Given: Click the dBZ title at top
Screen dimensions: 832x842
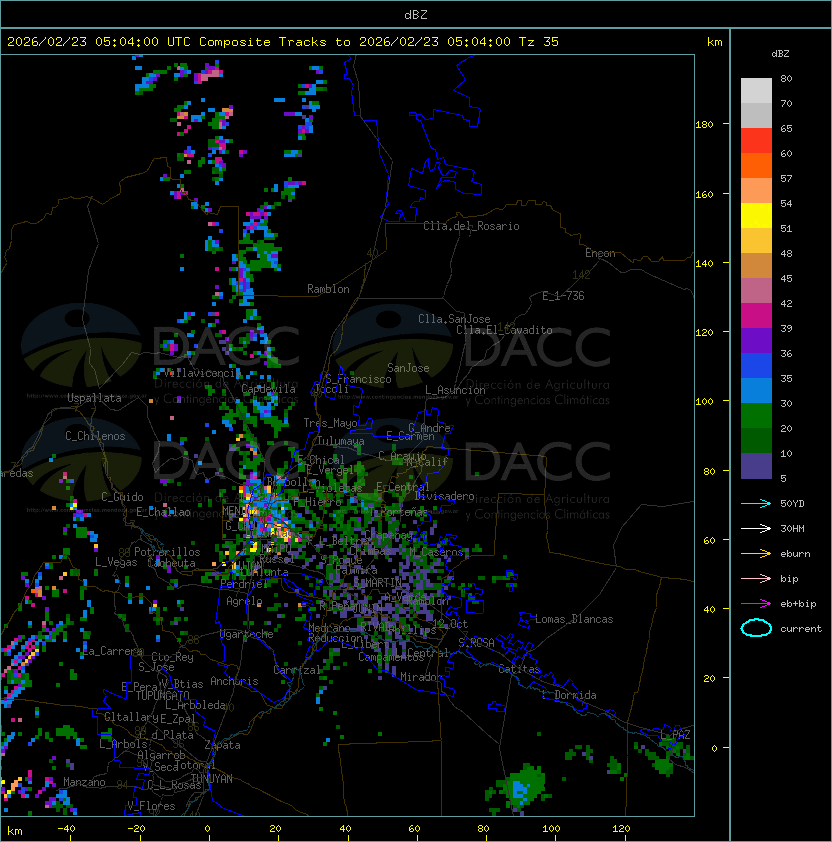Looking at the screenshot, I should click(416, 14).
